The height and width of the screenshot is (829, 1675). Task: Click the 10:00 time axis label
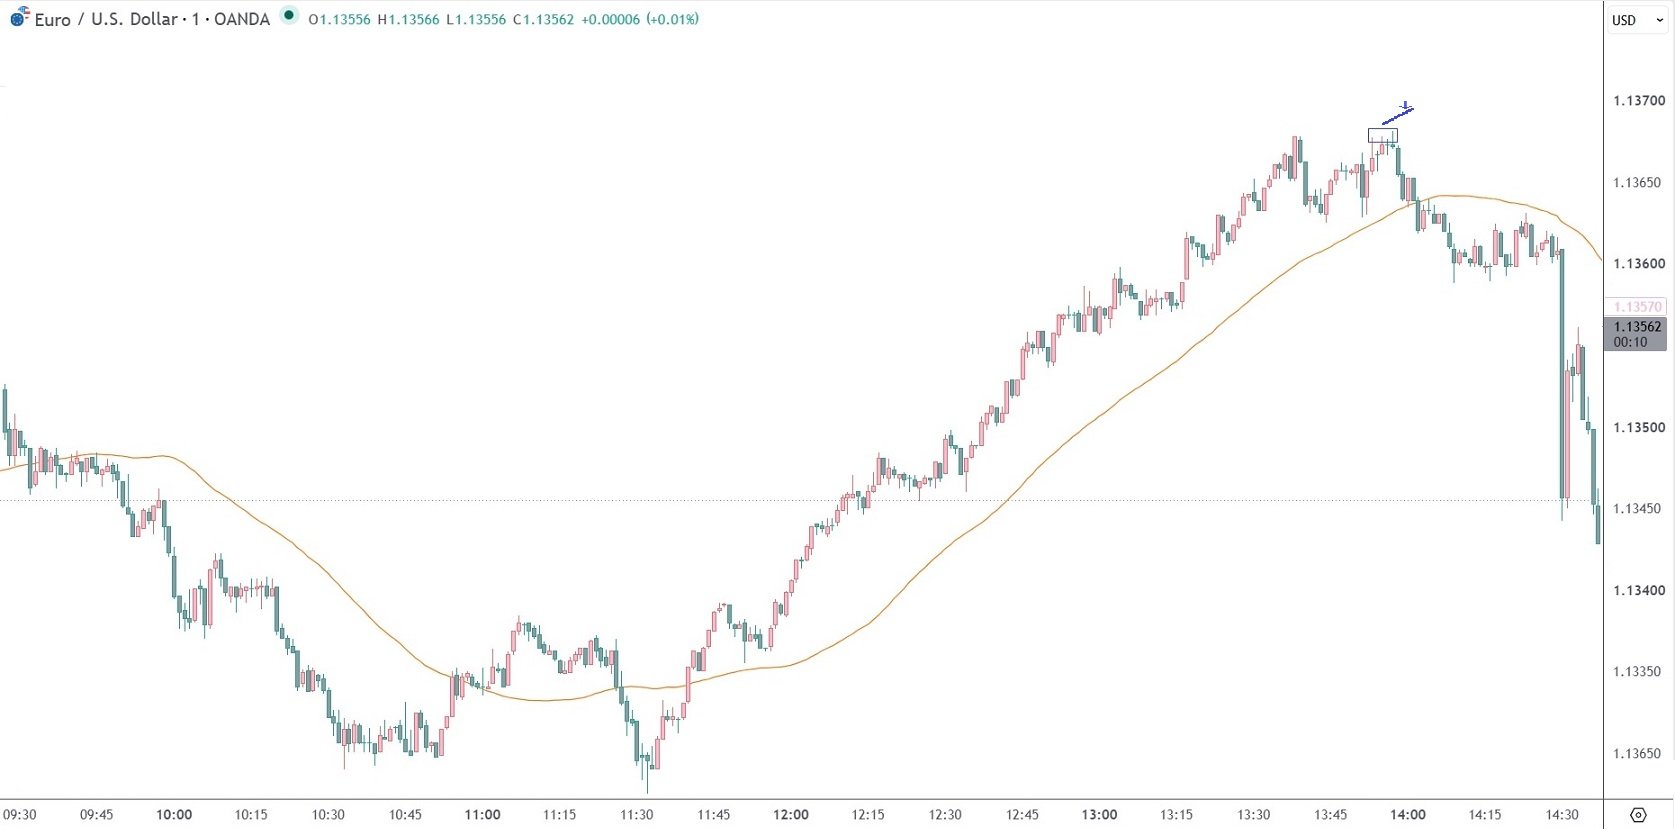[174, 815]
